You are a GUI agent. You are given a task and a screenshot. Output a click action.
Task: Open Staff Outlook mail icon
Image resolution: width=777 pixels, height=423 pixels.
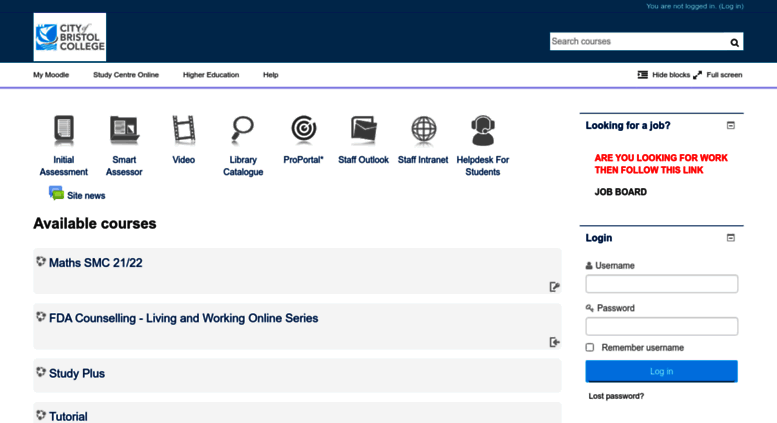pos(363,130)
